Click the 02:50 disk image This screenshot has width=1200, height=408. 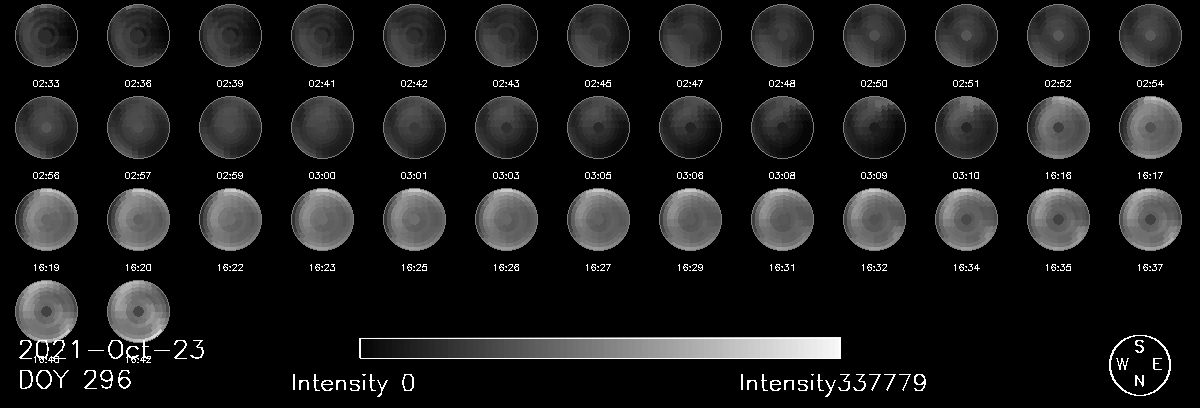[874, 35]
